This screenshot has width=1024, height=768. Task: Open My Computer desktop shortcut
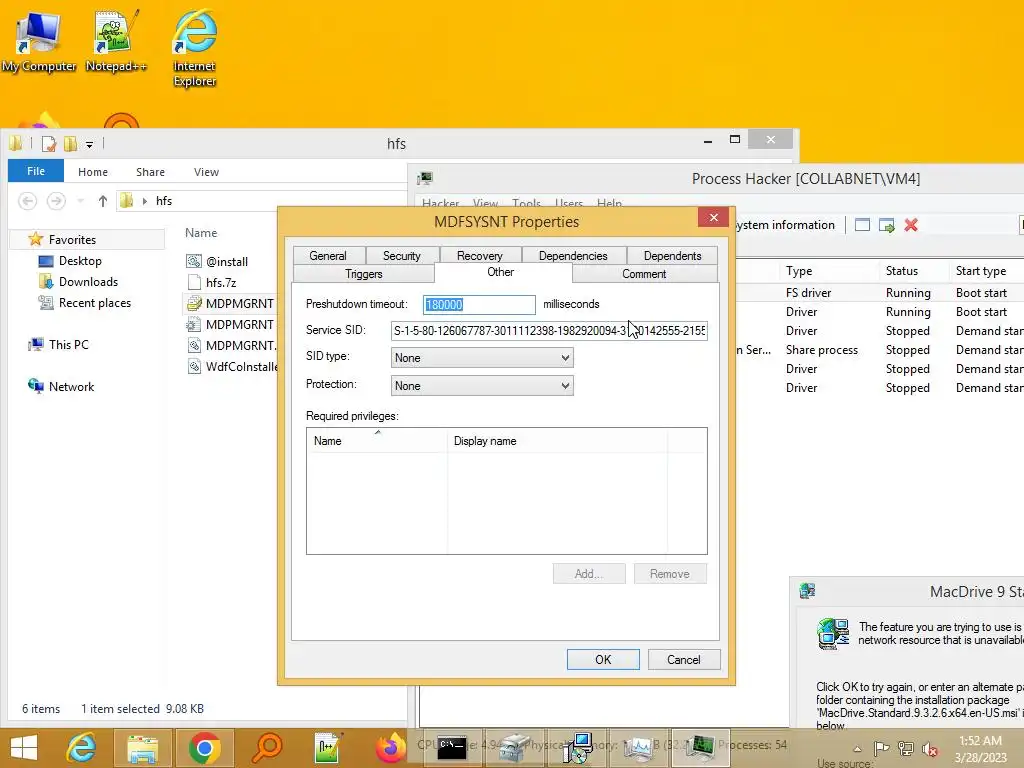pos(38,40)
